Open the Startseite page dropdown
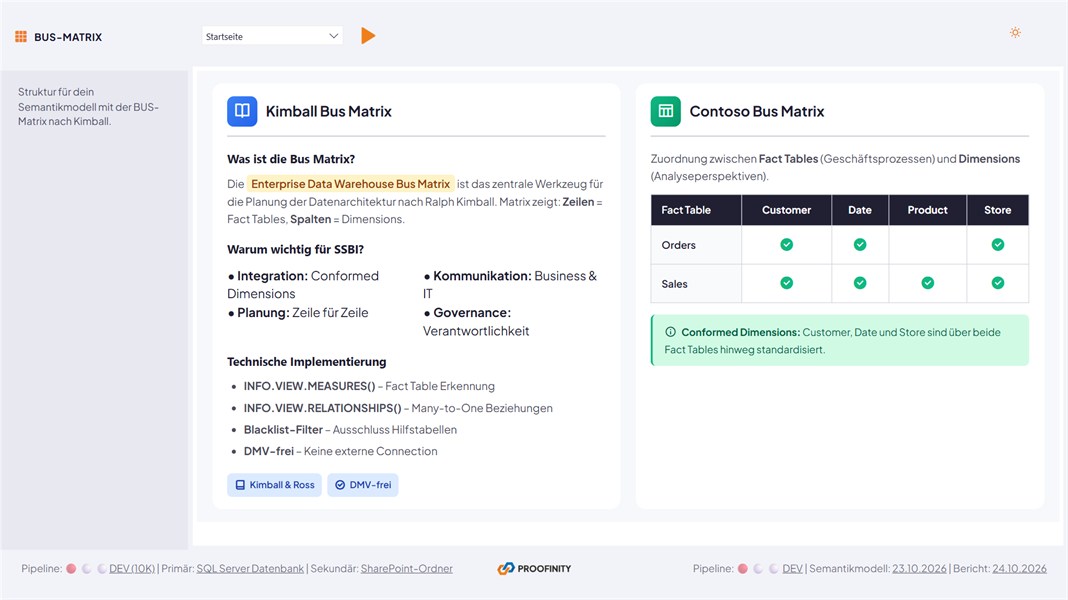Image resolution: width=1068 pixels, height=600 pixels. point(272,36)
